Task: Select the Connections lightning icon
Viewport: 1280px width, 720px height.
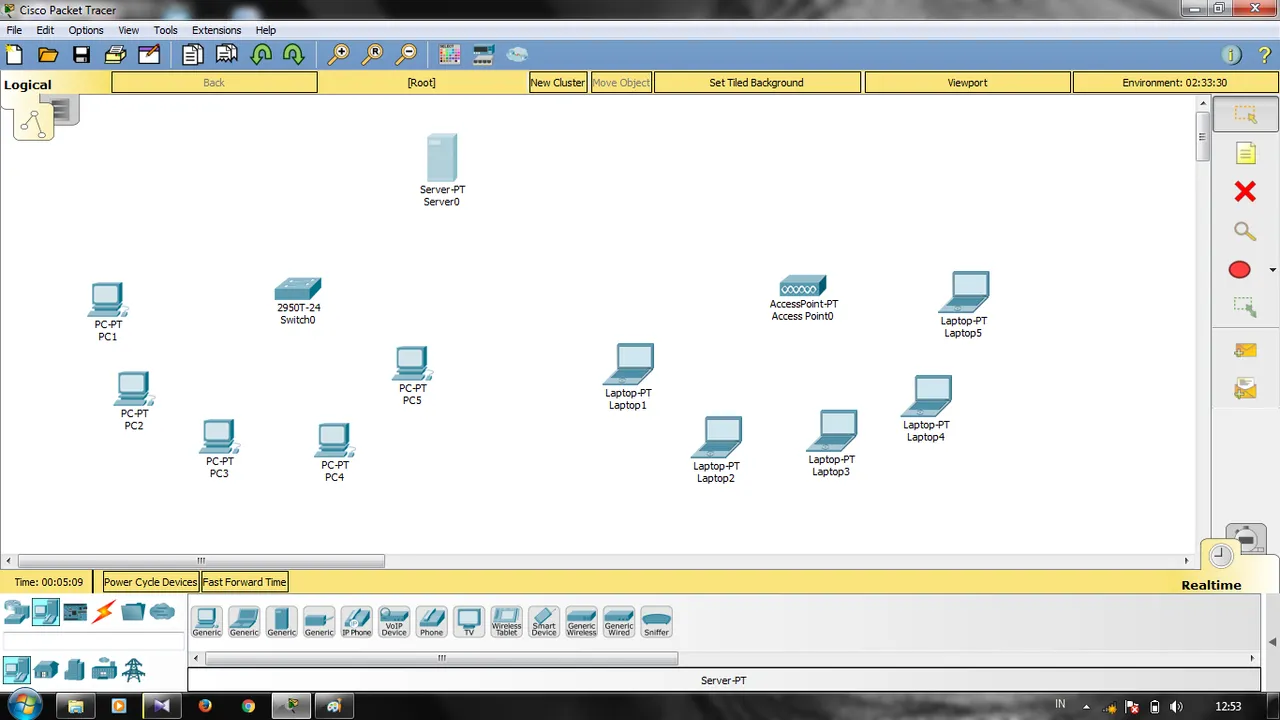Action: click(104, 611)
